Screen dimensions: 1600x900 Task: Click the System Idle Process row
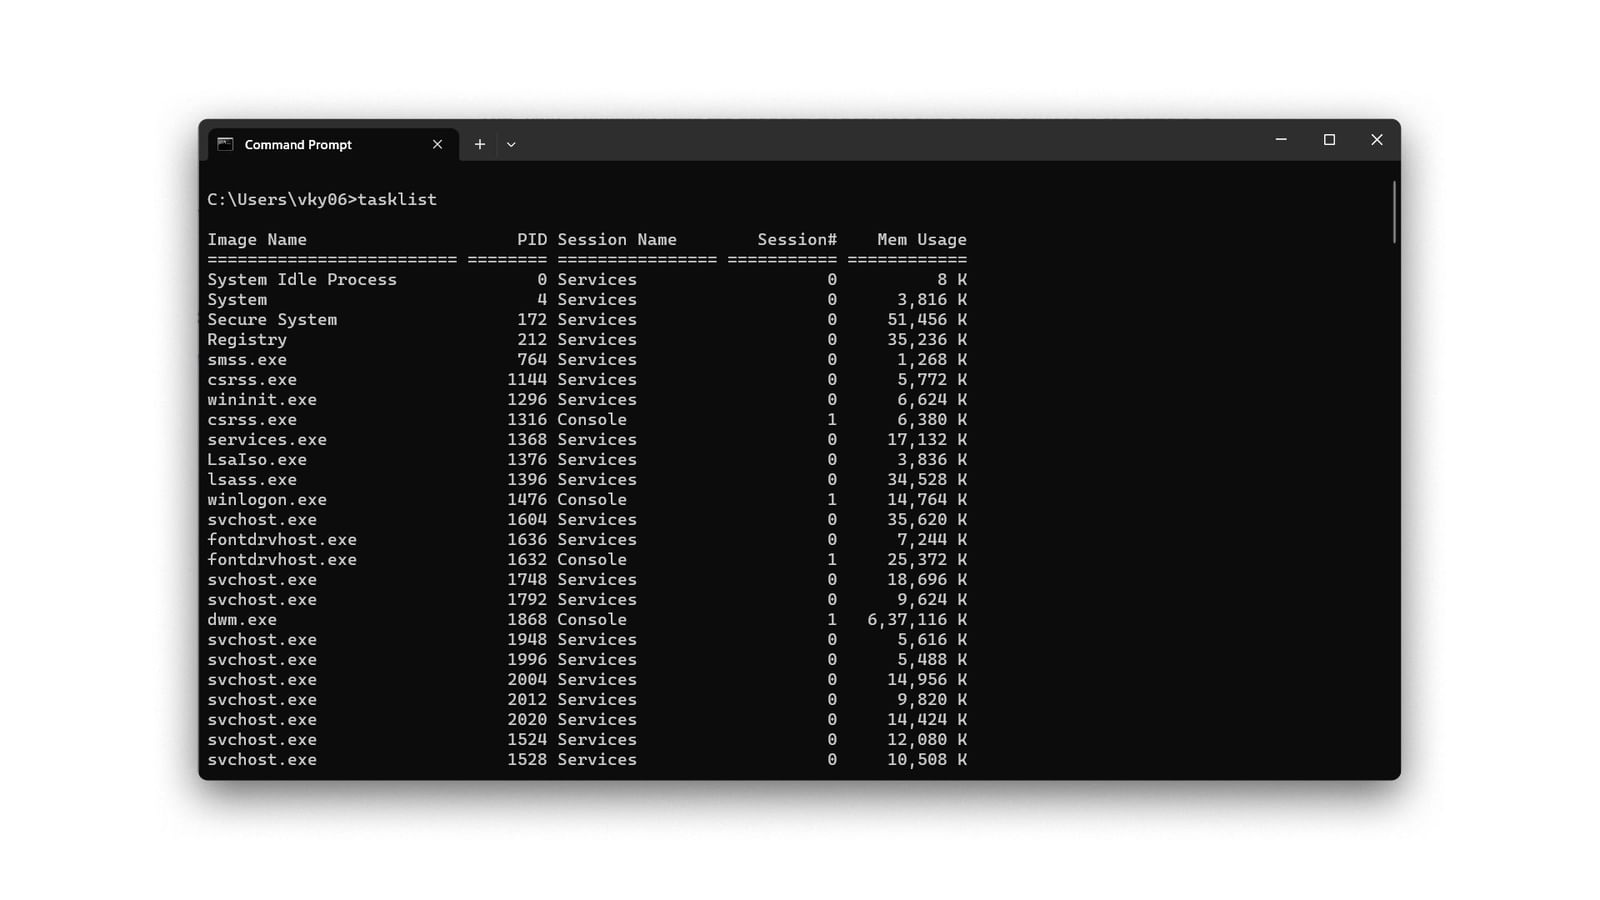(302, 279)
